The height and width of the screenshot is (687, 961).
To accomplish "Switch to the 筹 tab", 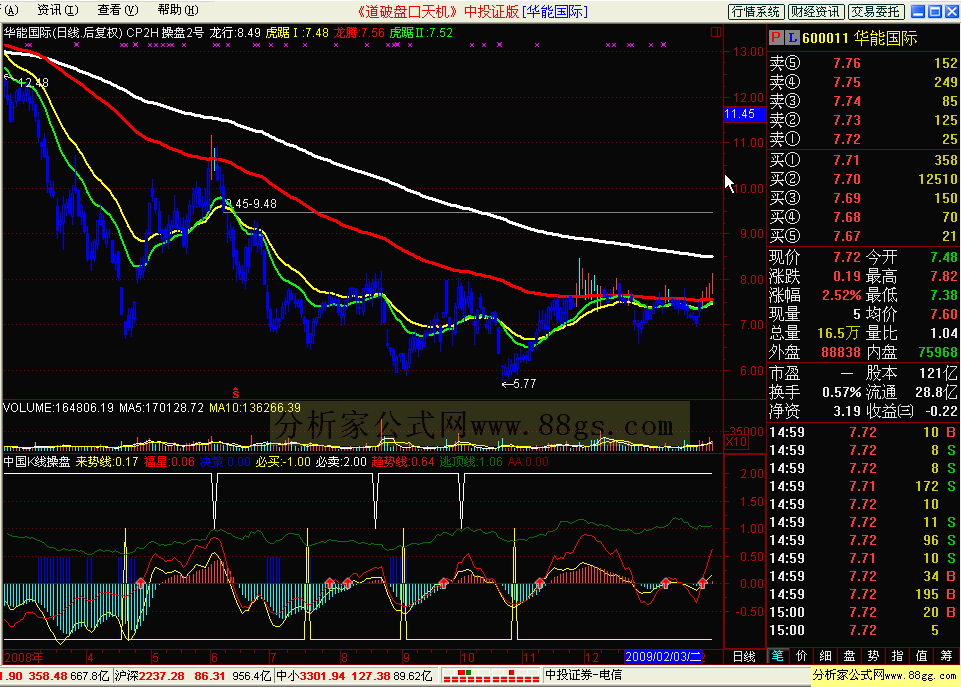I will 946,656.
